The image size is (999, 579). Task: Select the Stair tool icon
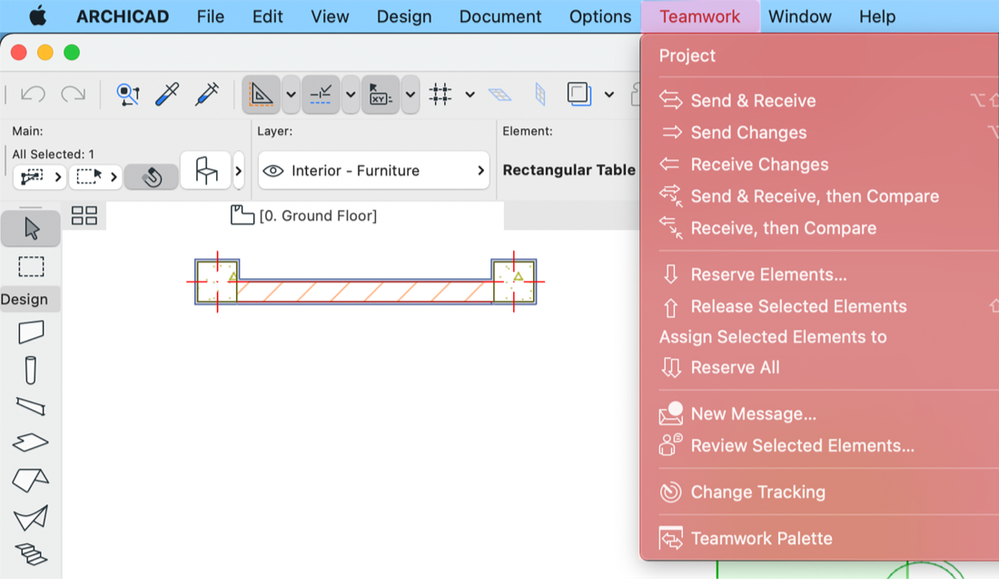[31, 554]
